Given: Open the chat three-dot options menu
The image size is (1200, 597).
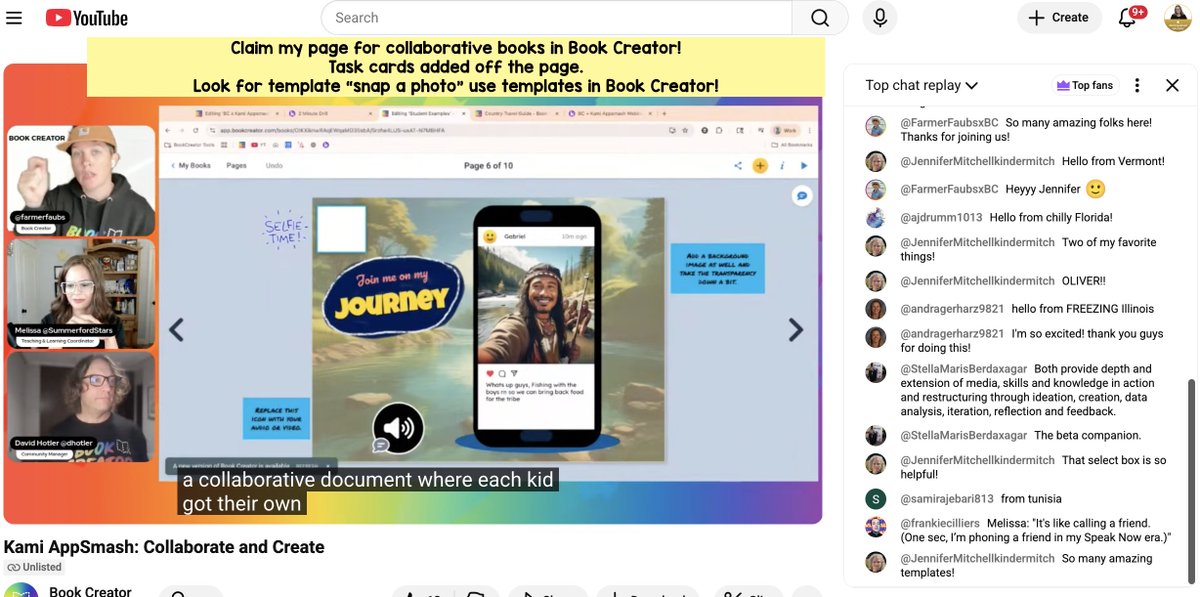Looking at the screenshot, I should tap(1137, 85).
